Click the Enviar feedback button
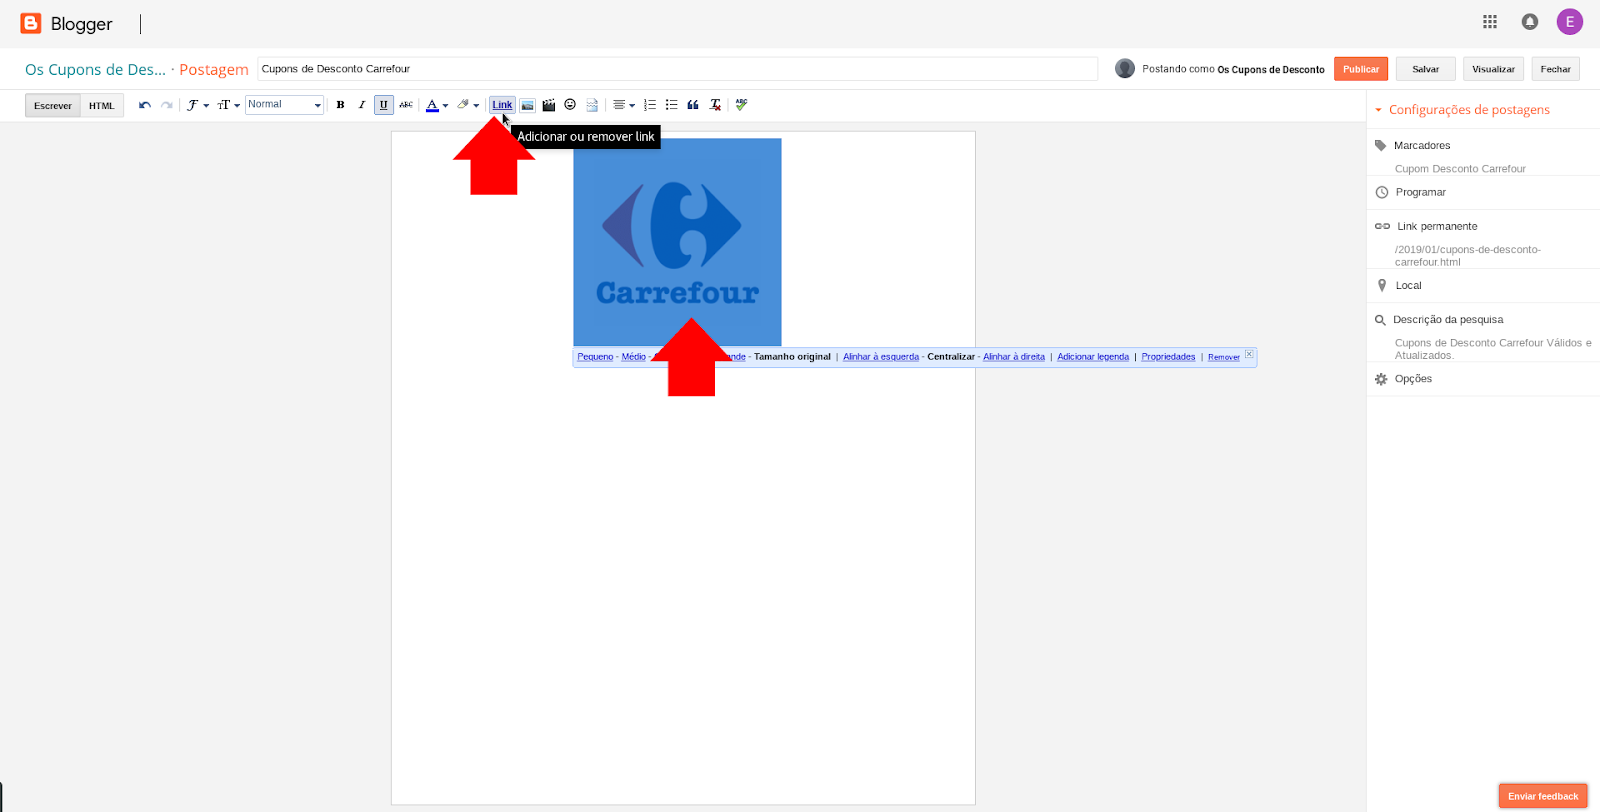This screenshot has width=1600, height=812. point(1543,796)
